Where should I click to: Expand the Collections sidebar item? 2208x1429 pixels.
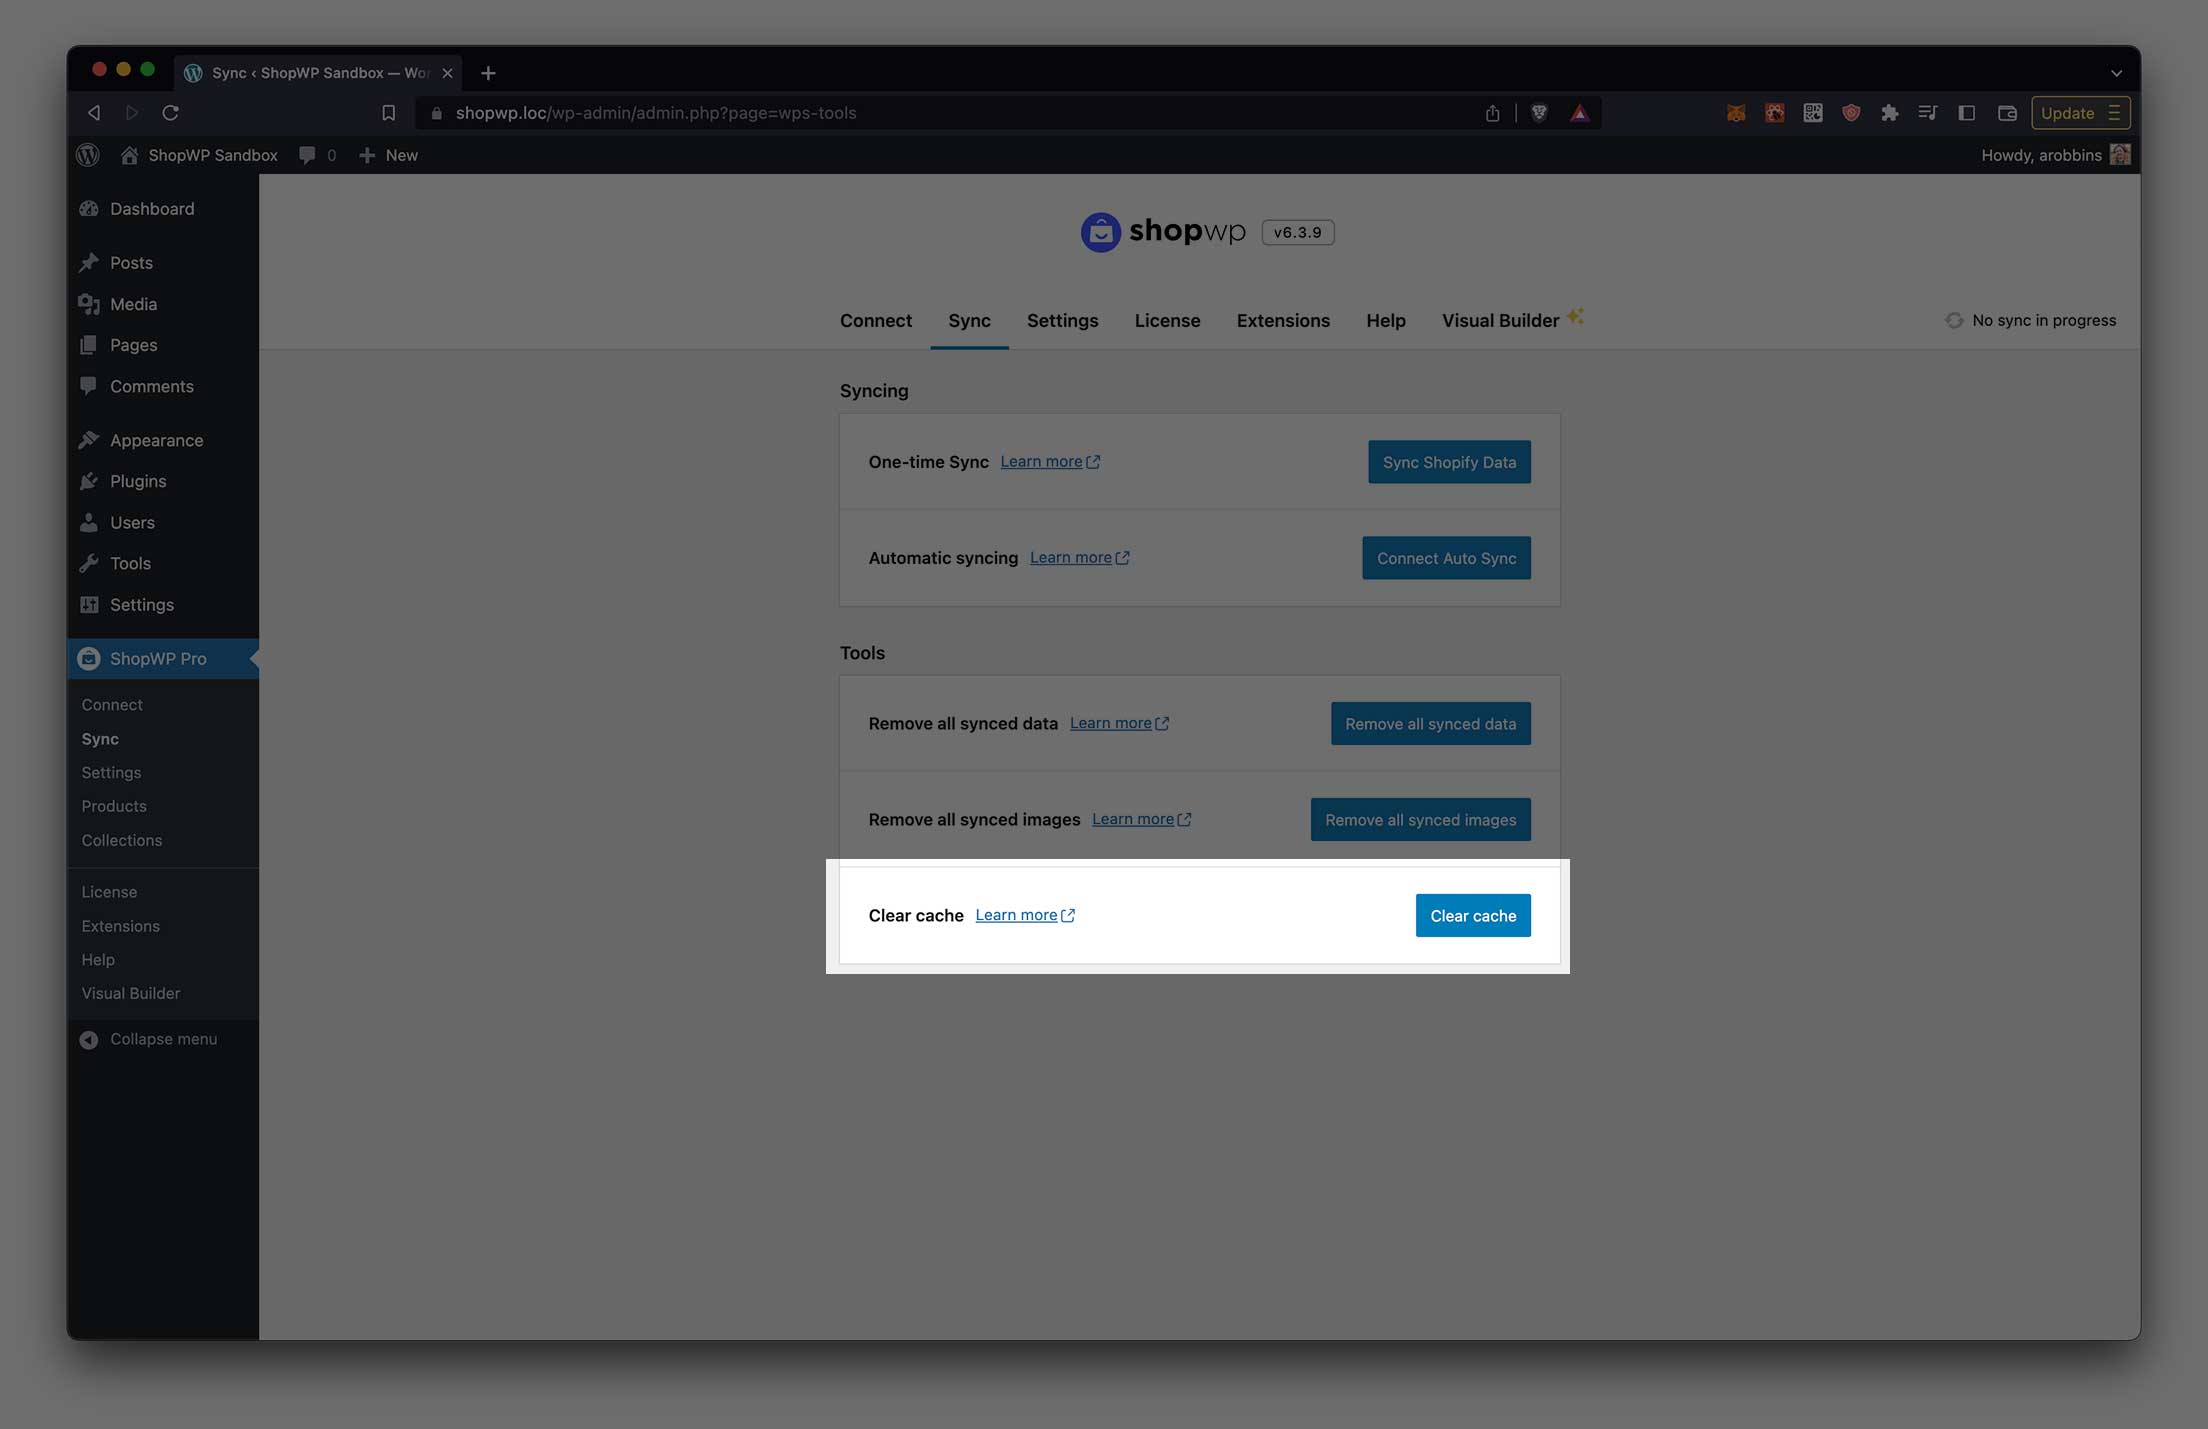click(x=122, y=840)
